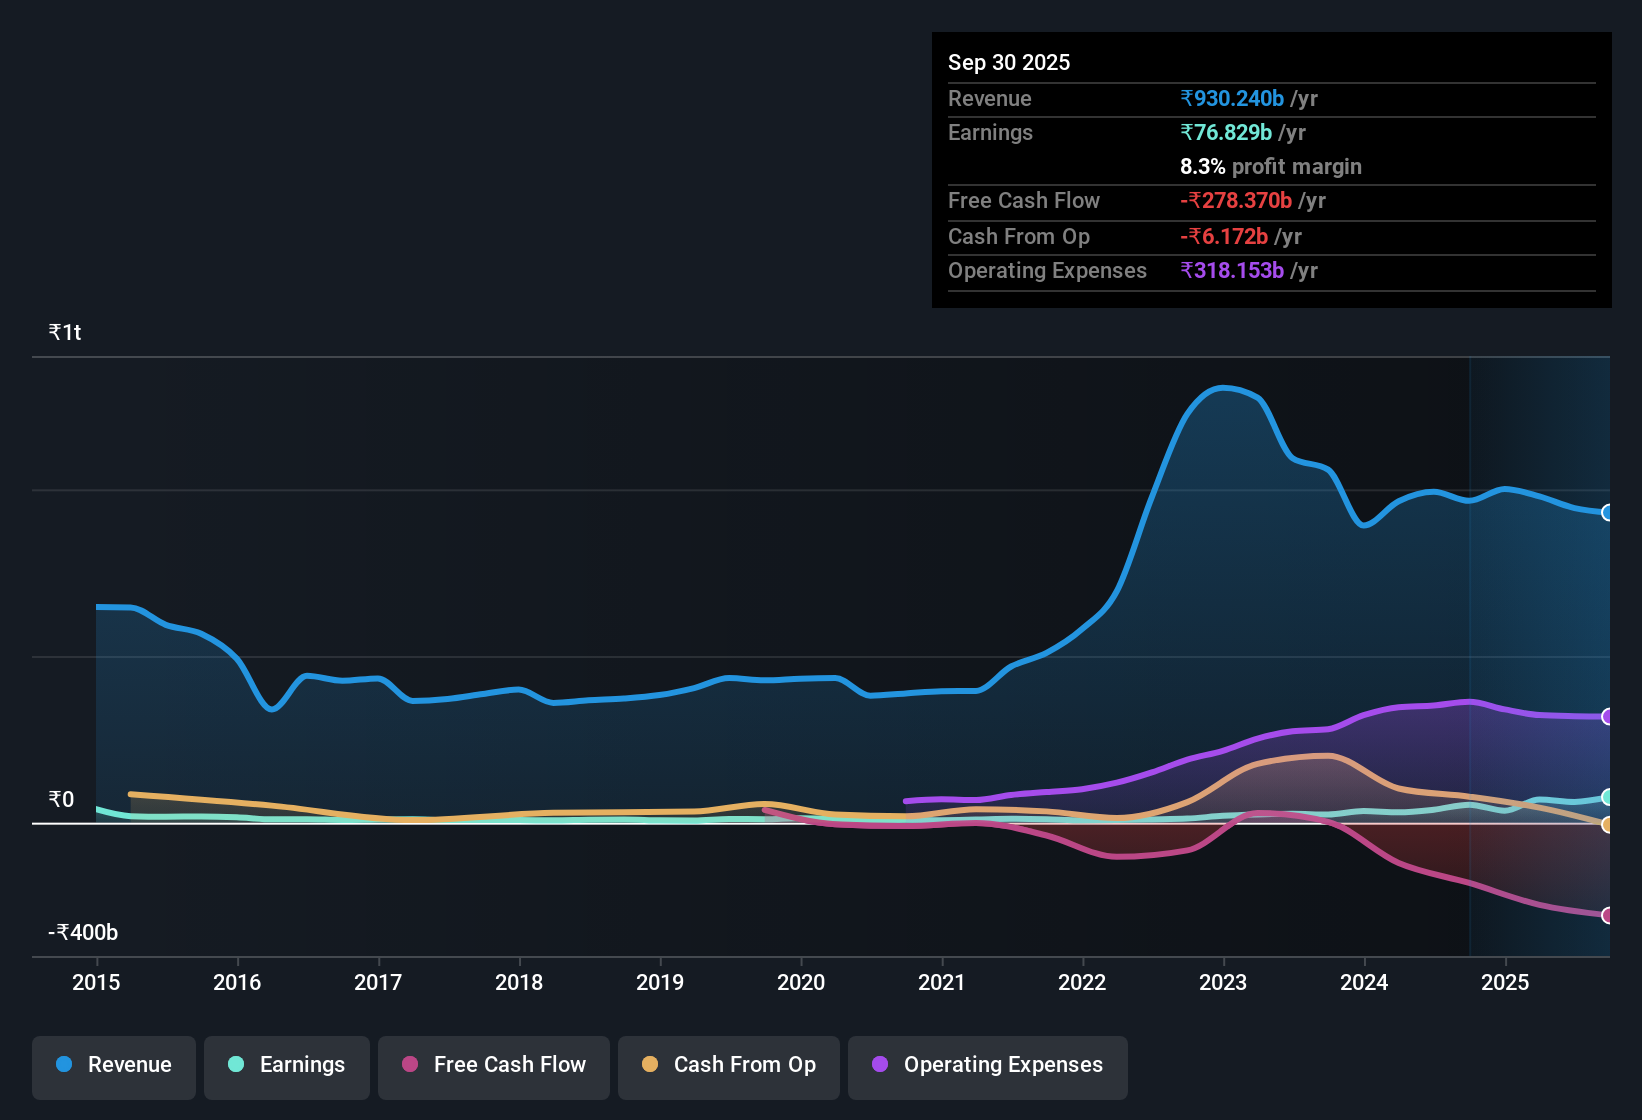Toggle visibility of the Revenue series
This screenshot has height=1120, width=1642.
tap(113, 1065)
